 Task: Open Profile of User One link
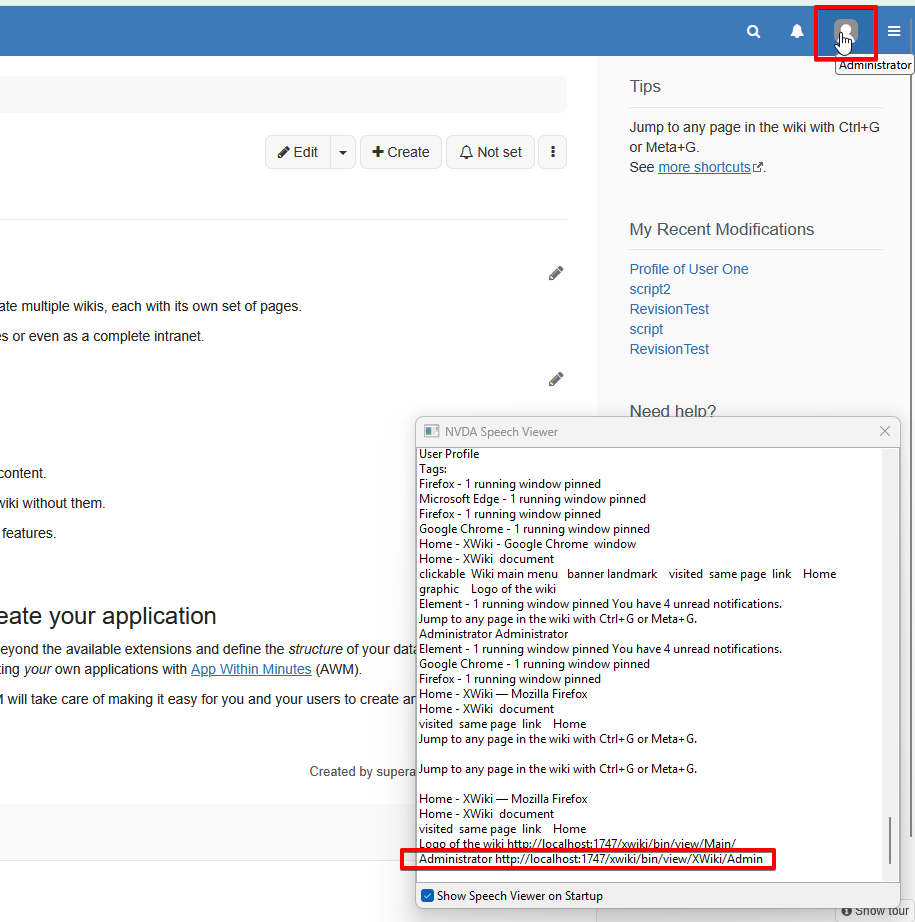pyautogui.click(x=689, y=269)
